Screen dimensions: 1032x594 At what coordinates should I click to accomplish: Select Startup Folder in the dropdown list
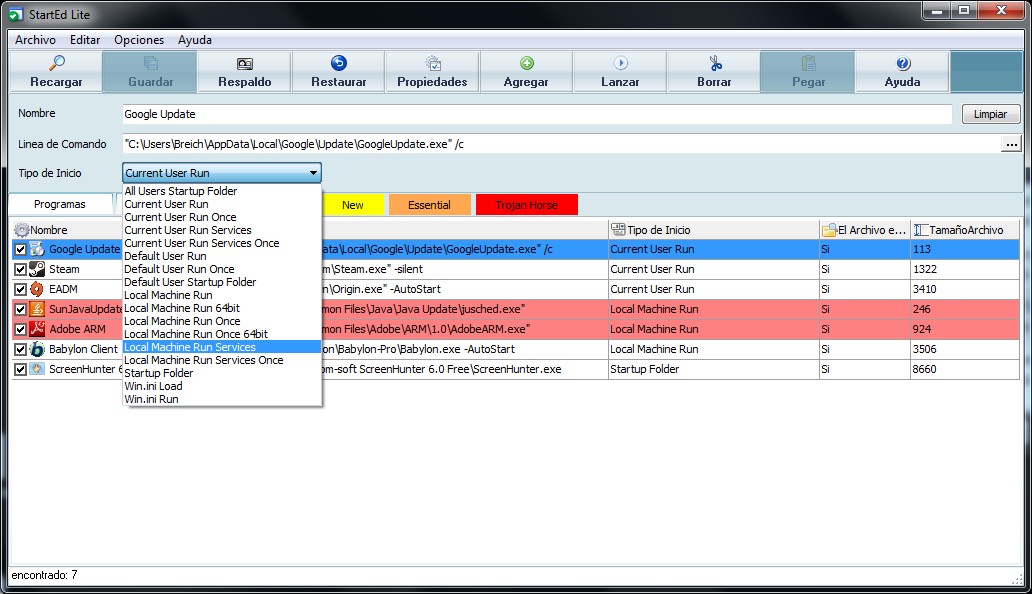click(x=222, y=373)
